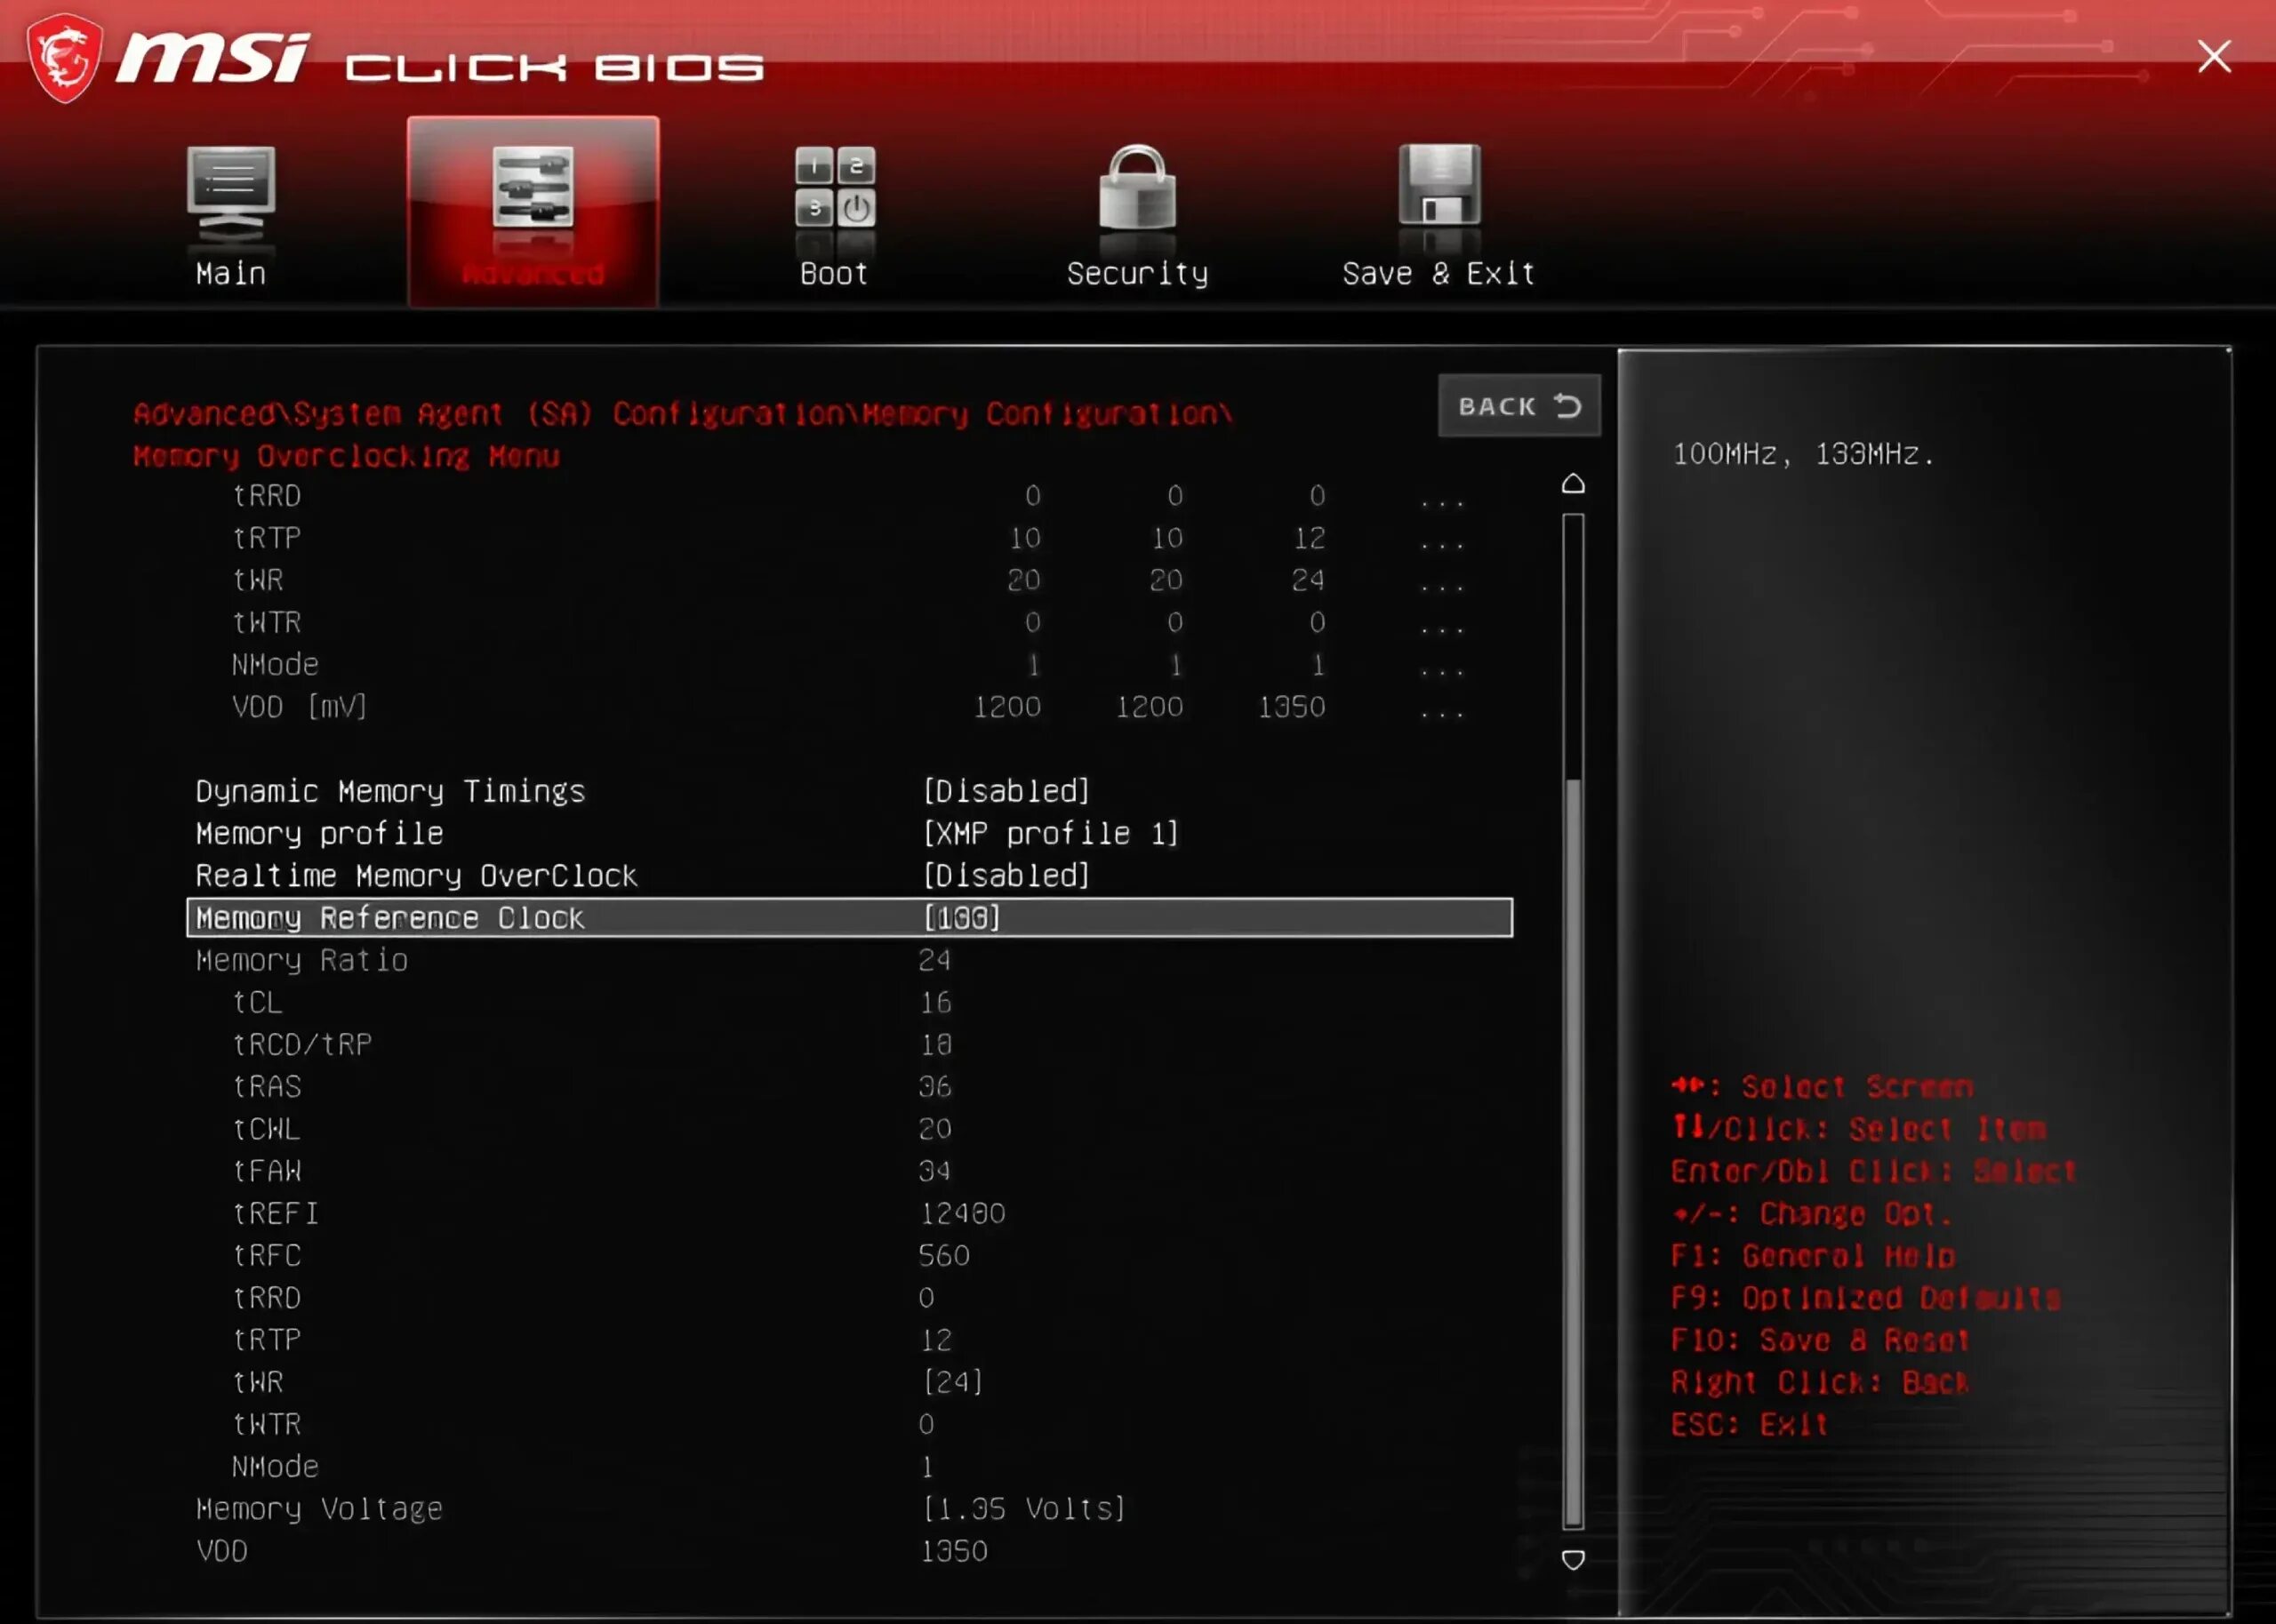
Task: Switch to the Boot tab label
Action: (x=834, y=274)
